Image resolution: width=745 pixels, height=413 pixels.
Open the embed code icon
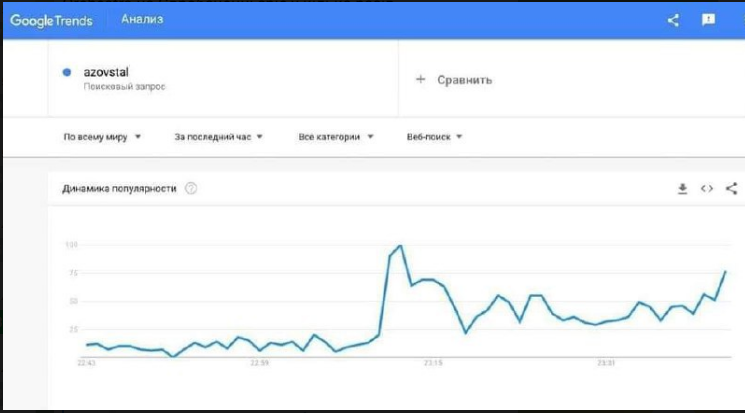point(707,188)
